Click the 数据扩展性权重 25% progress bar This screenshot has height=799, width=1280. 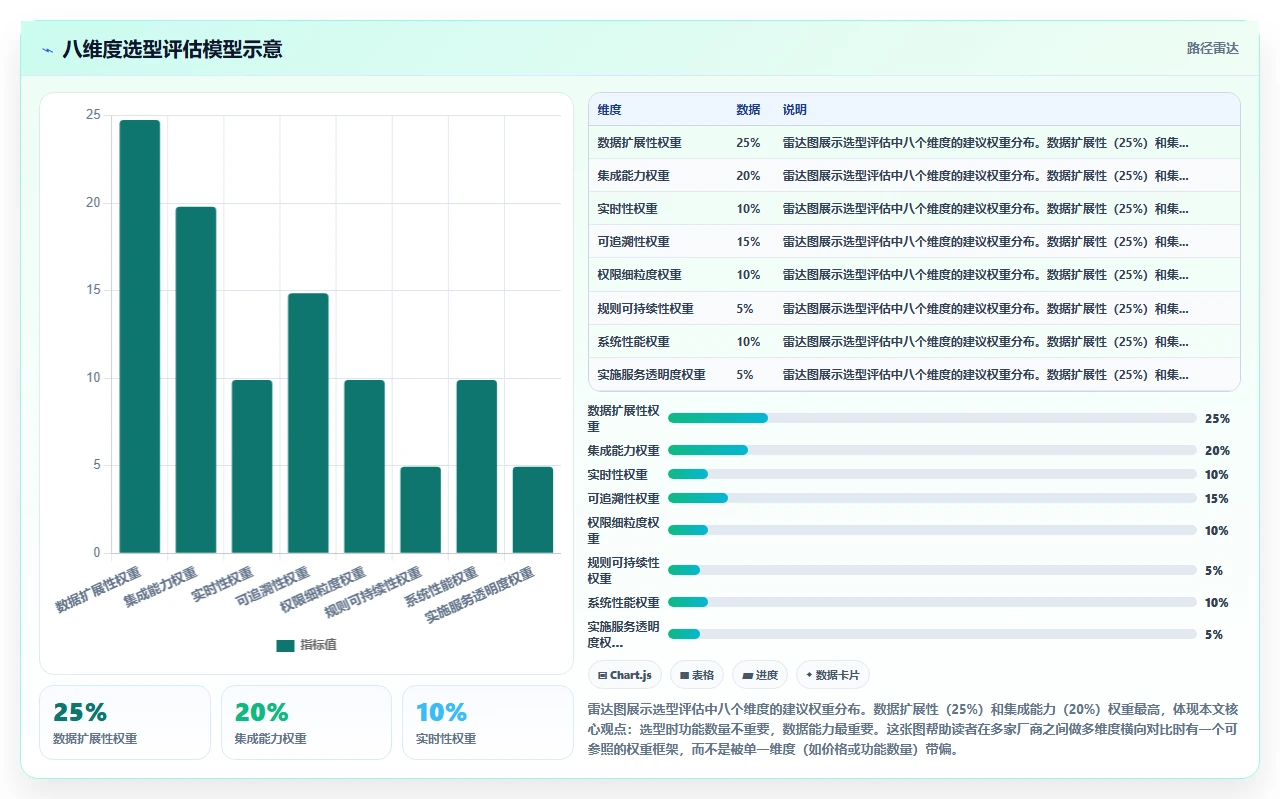pos(932,418)
